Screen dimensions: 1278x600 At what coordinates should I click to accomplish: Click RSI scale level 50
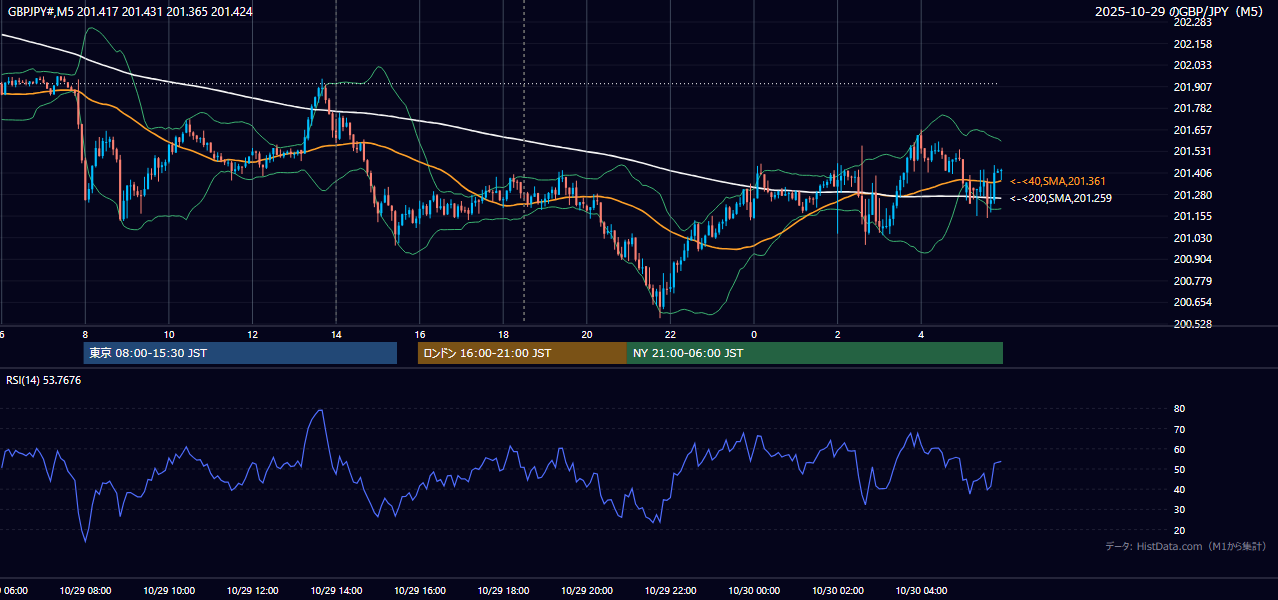point(1179,469)
